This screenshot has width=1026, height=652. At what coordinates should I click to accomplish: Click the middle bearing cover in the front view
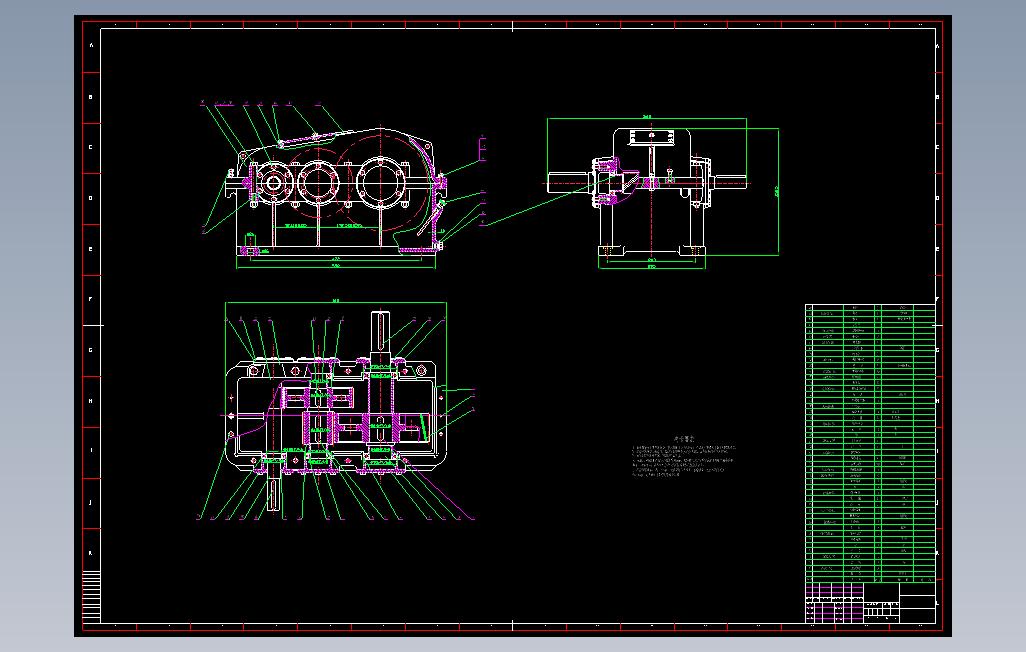pyautogui.click(x=318, y=182)
